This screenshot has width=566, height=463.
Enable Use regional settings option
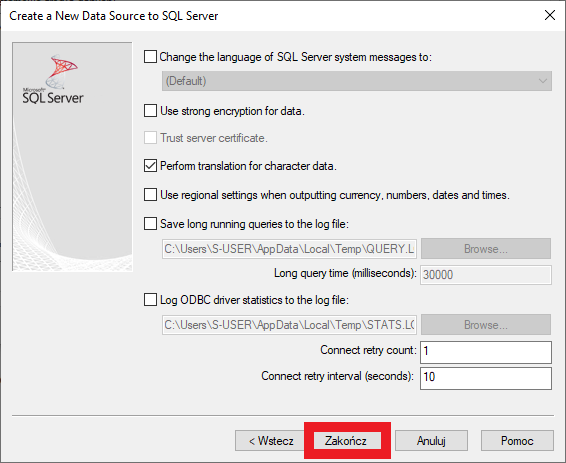(x=150, y=195)
